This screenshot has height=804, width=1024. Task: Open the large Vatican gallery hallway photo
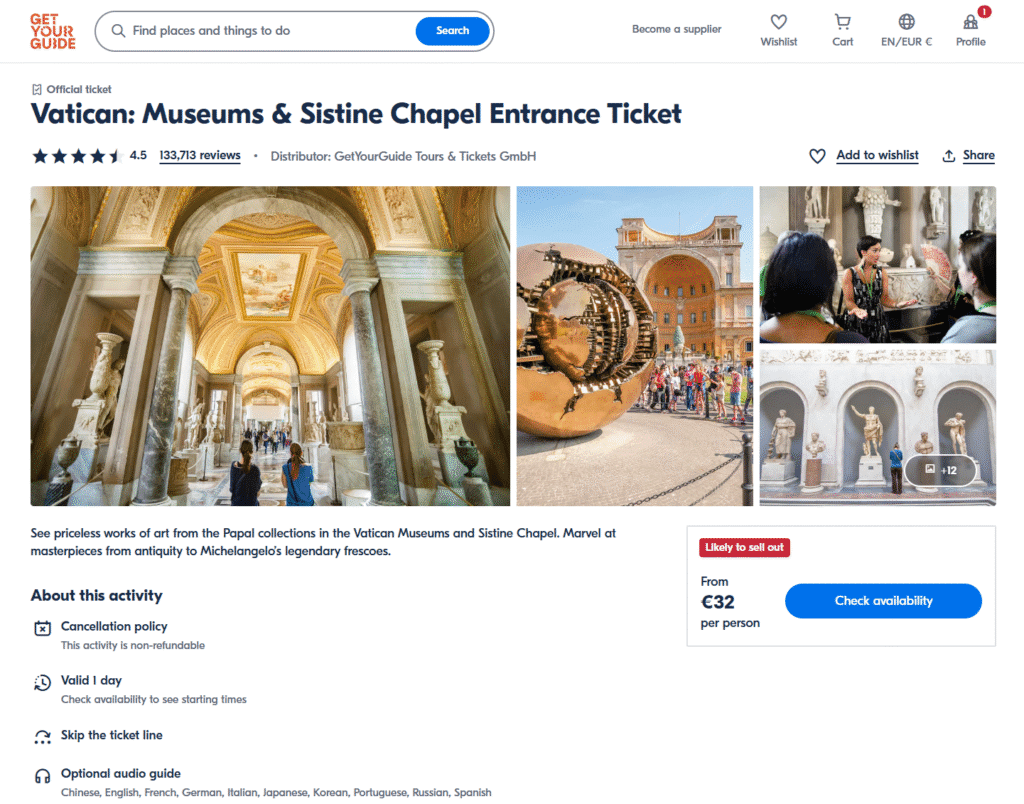pos(270,346)
